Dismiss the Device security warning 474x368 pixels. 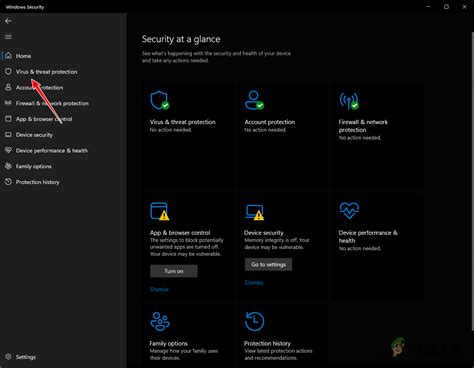coord(254,283)
